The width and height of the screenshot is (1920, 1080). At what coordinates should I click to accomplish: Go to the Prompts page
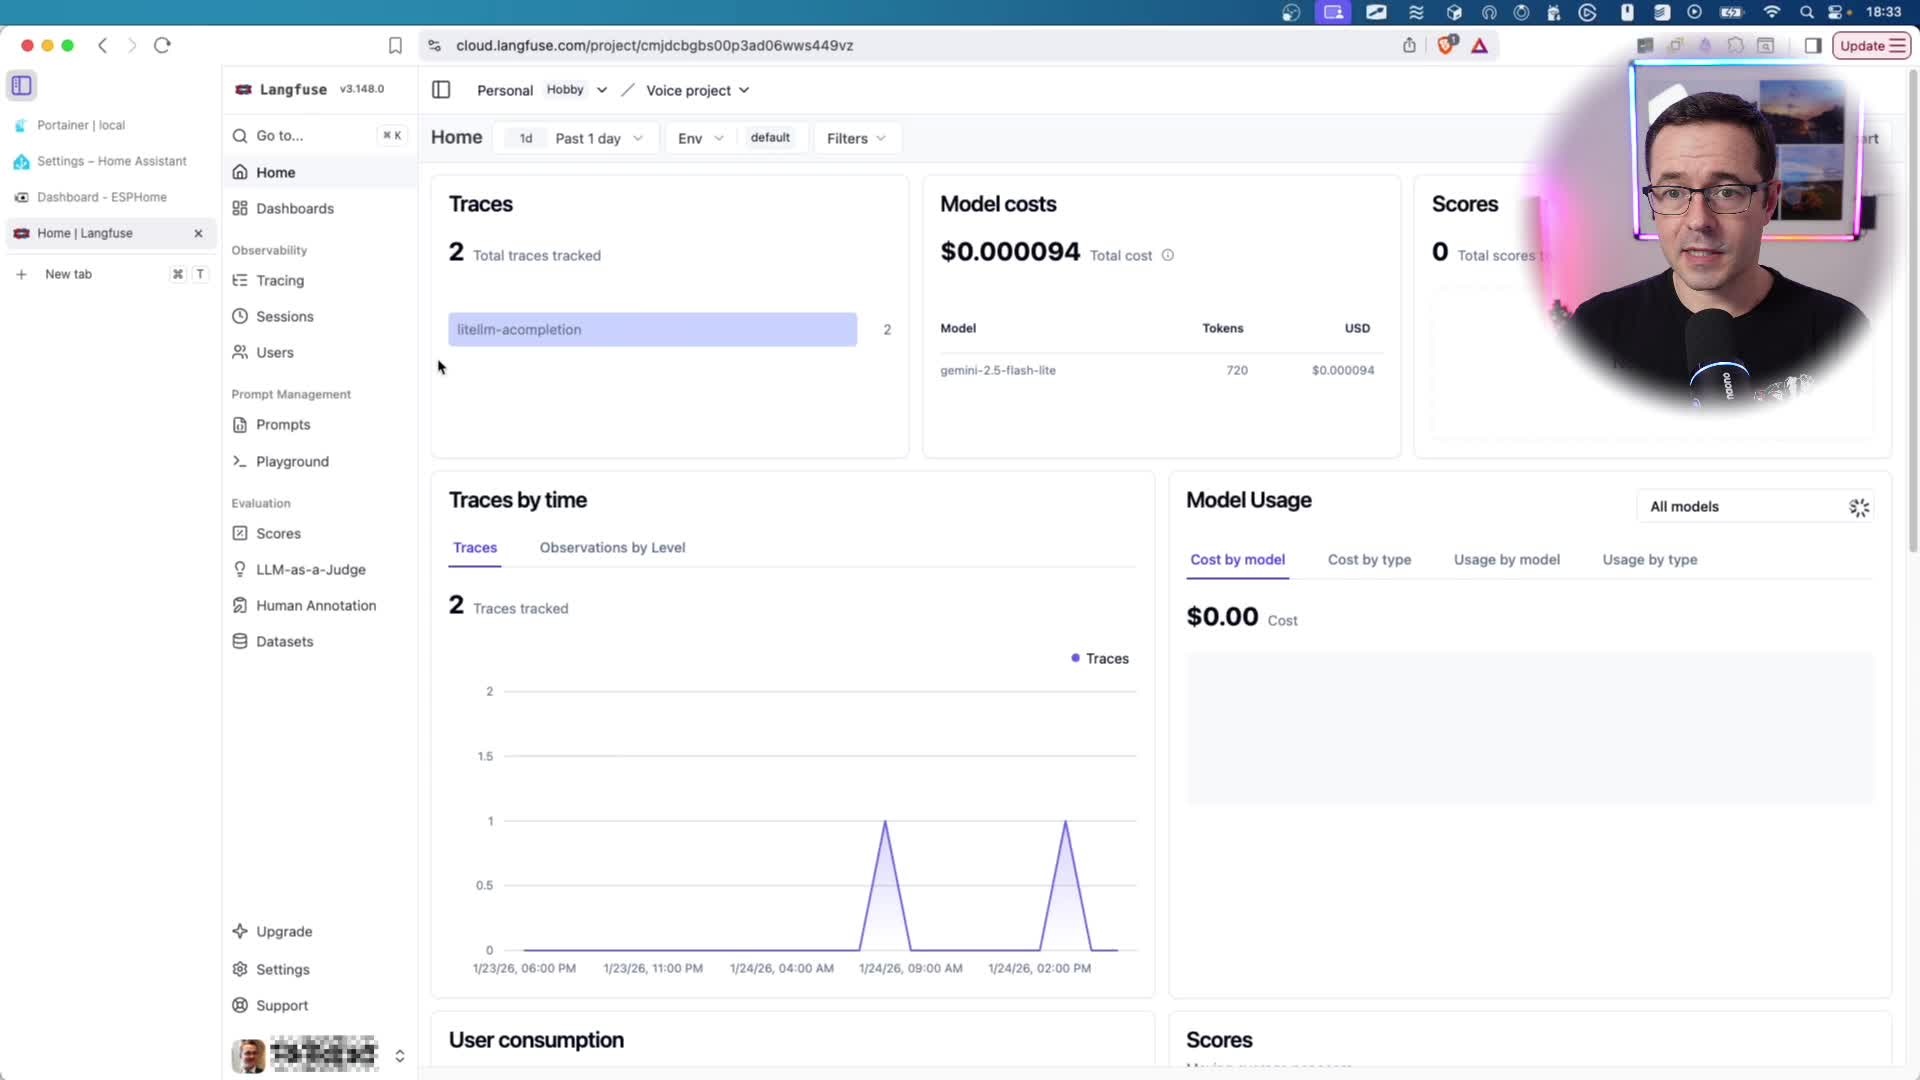coord(282,425)
